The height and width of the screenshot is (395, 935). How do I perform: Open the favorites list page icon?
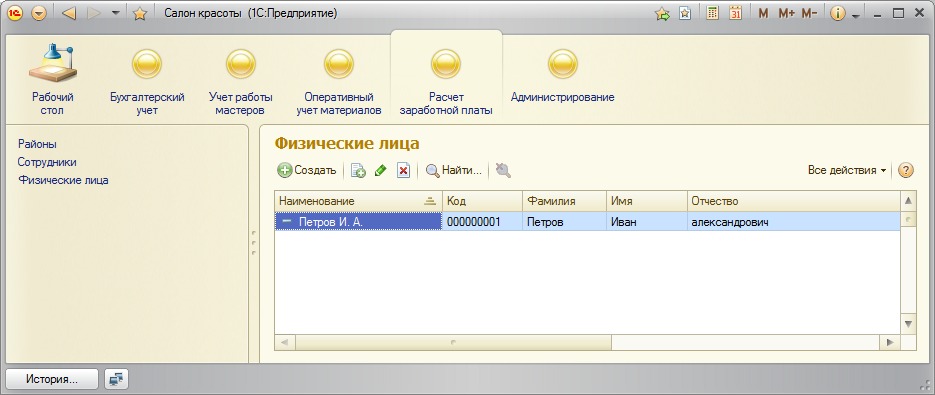pyautogui.click(x=685, y=13)
